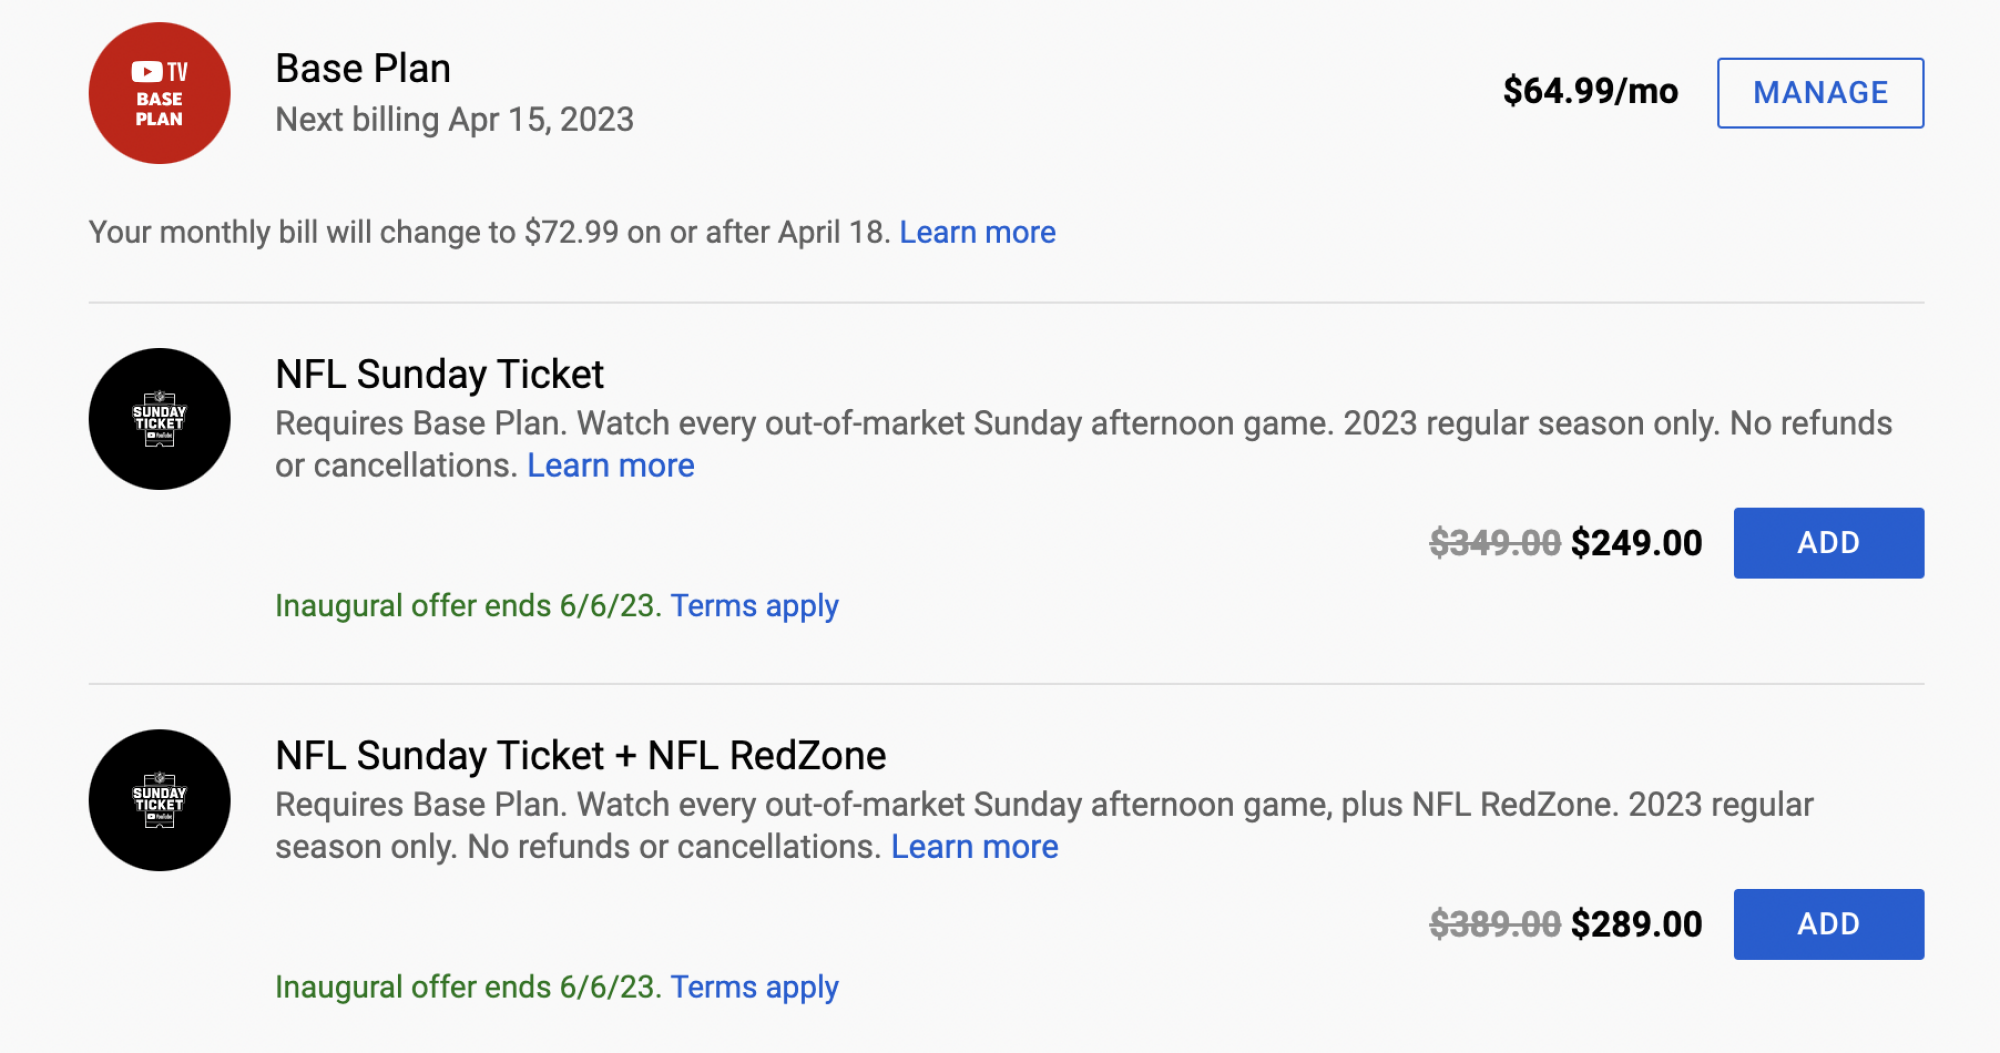Add the NFL Sunday Ticket package
This screenshot has width=2000, height=1053.
1828,542
